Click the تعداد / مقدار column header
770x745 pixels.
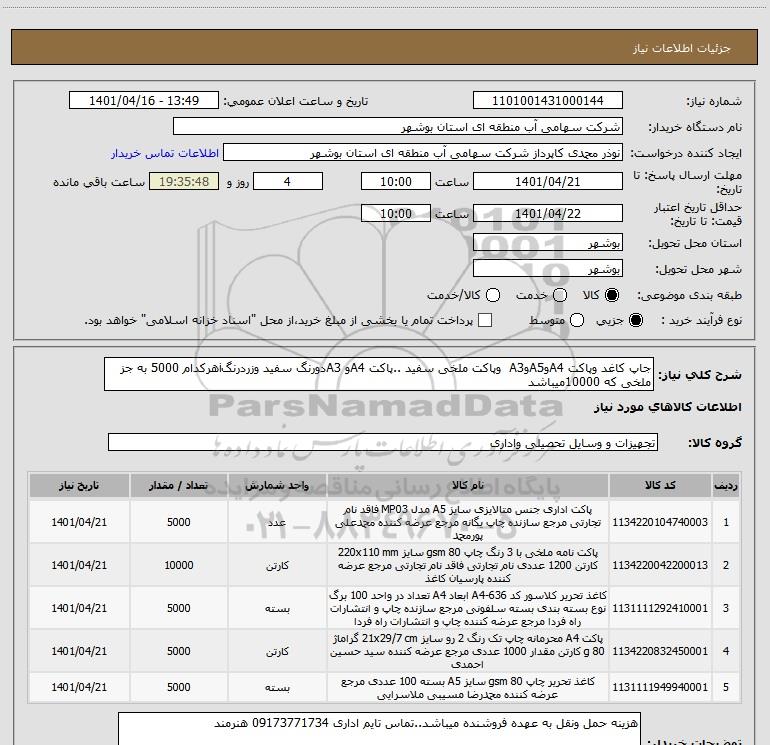179,485
